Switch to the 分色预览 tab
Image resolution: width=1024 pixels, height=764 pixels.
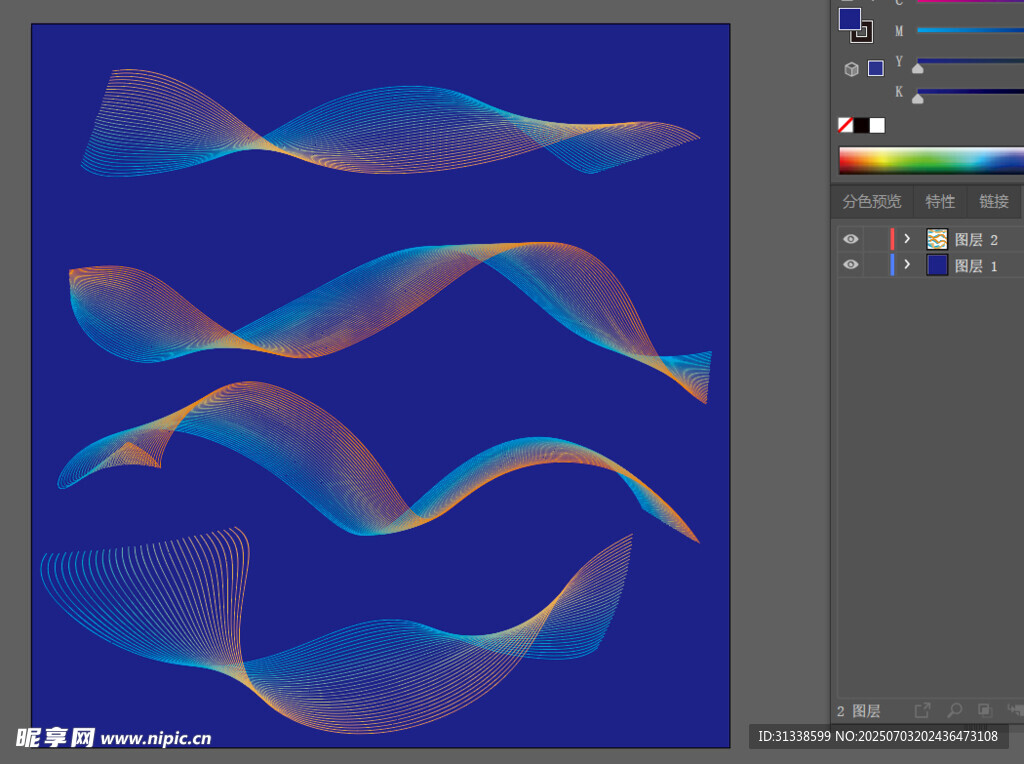pyautogui.click(x=871, y=201)
